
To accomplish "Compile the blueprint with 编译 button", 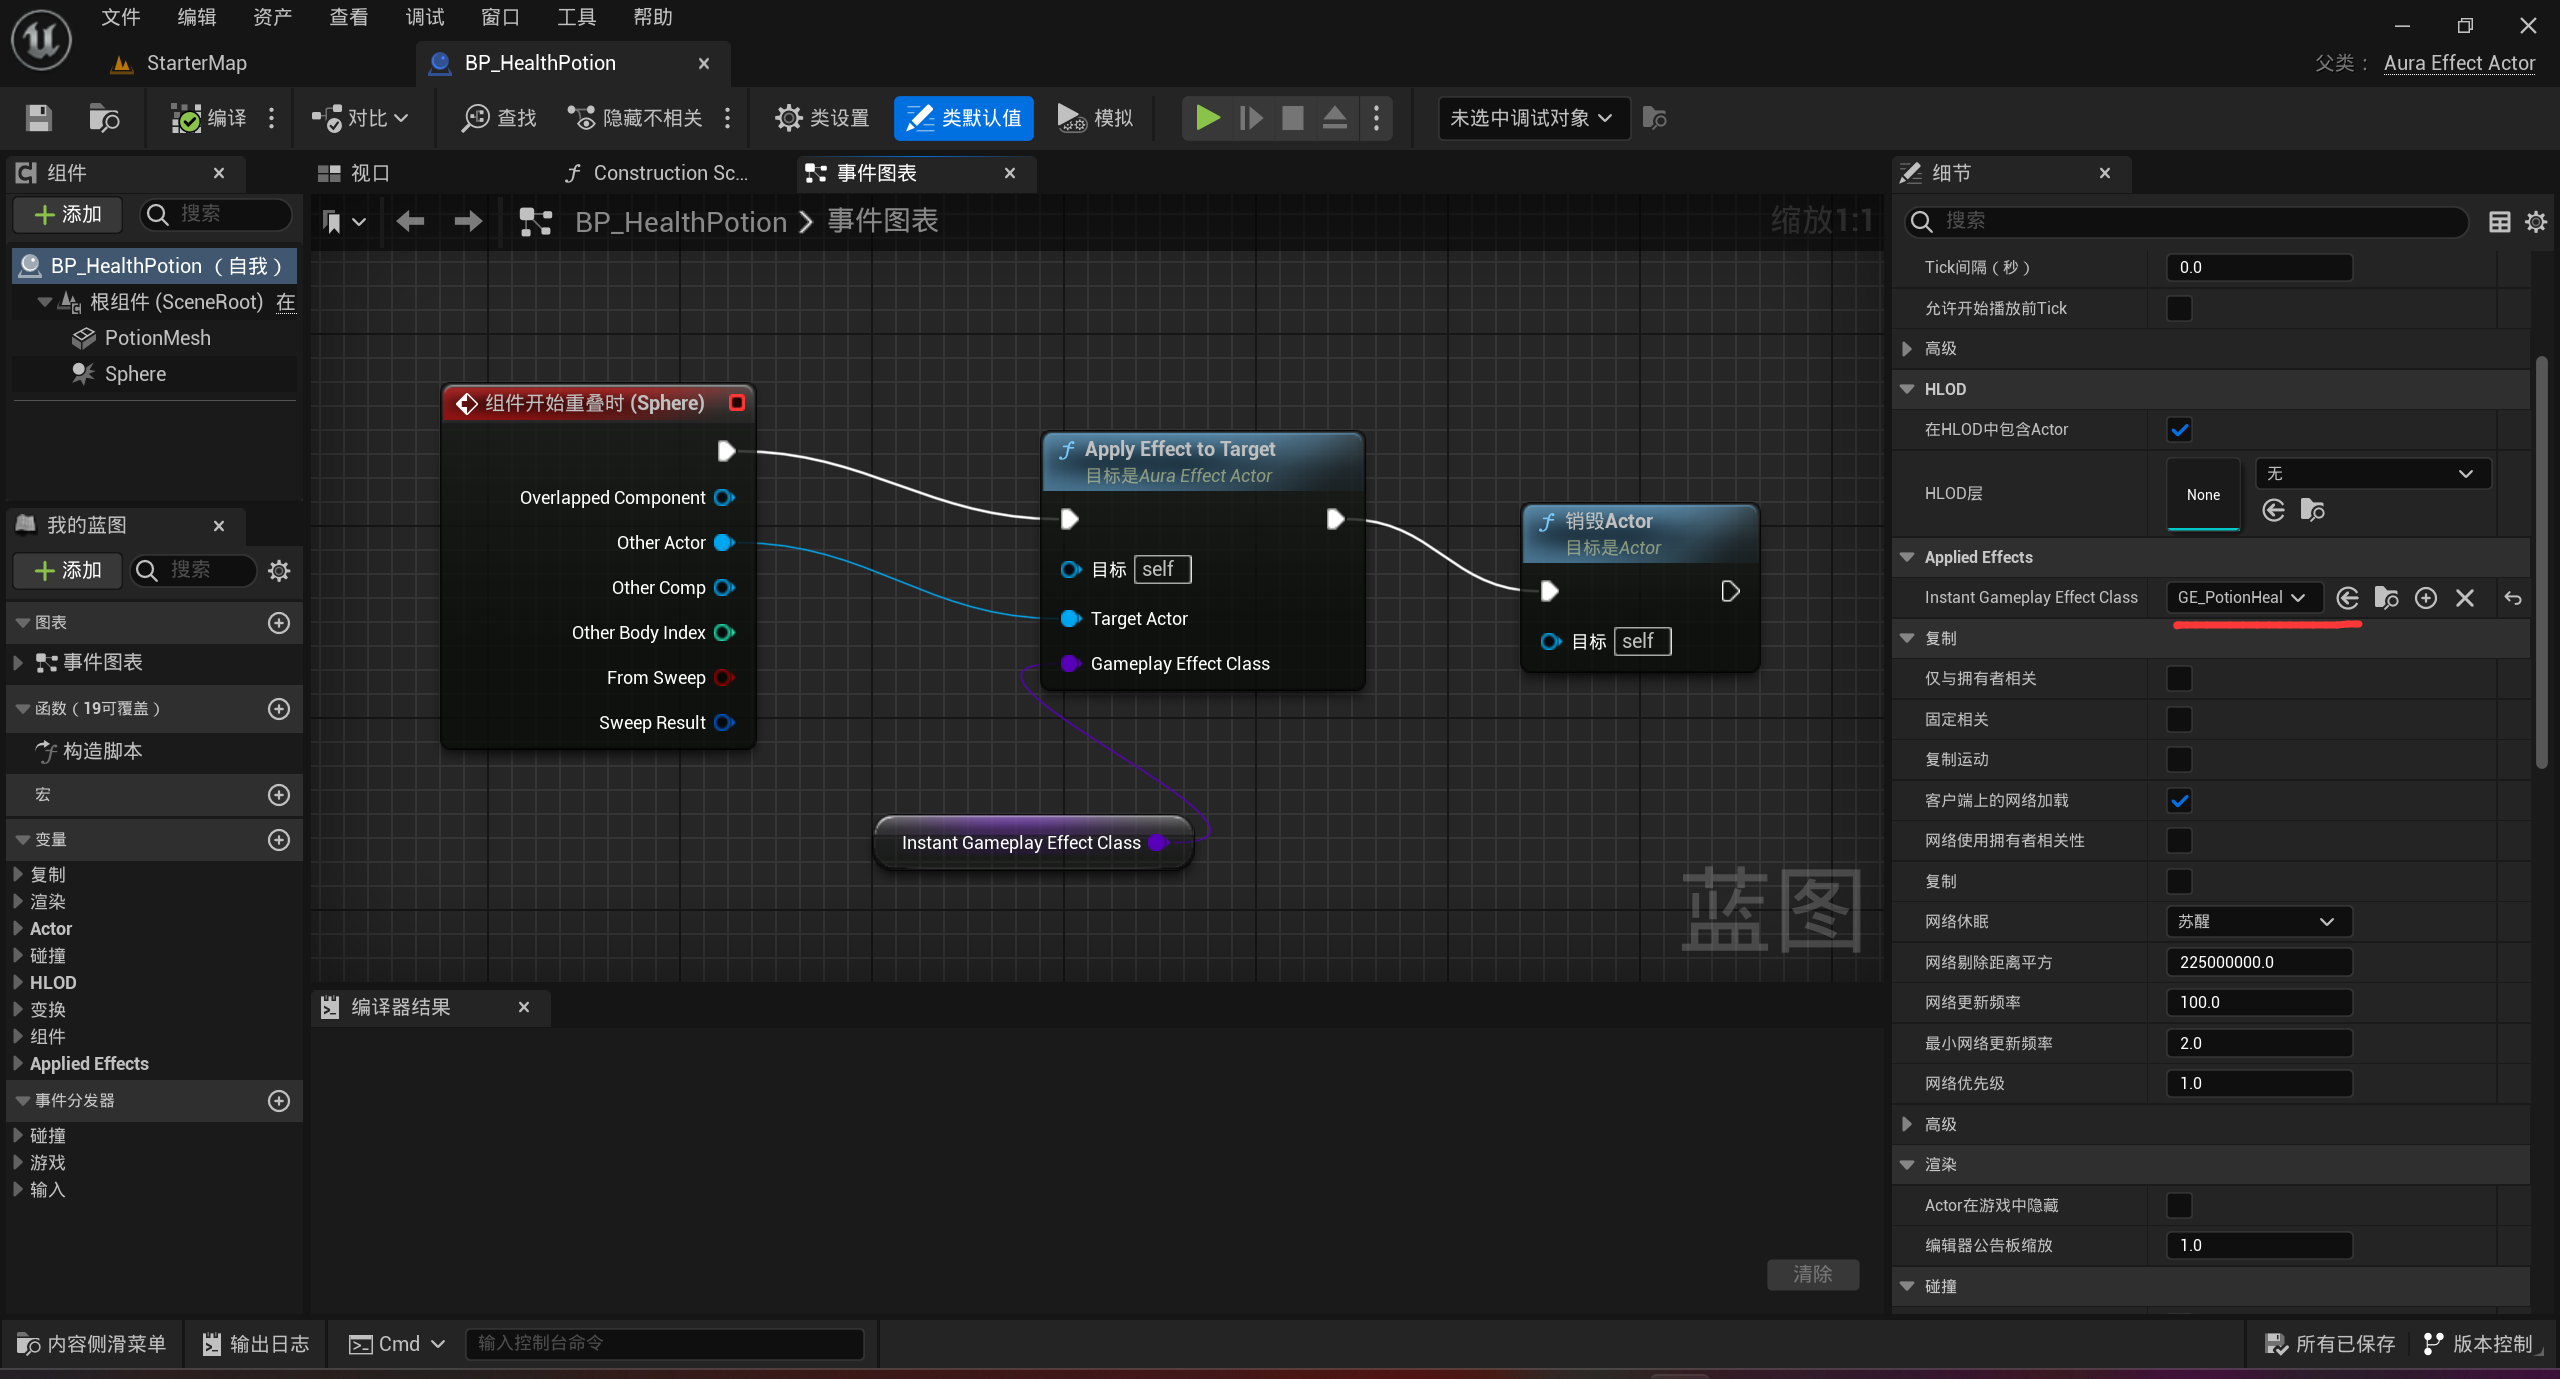I will [209, 118].
